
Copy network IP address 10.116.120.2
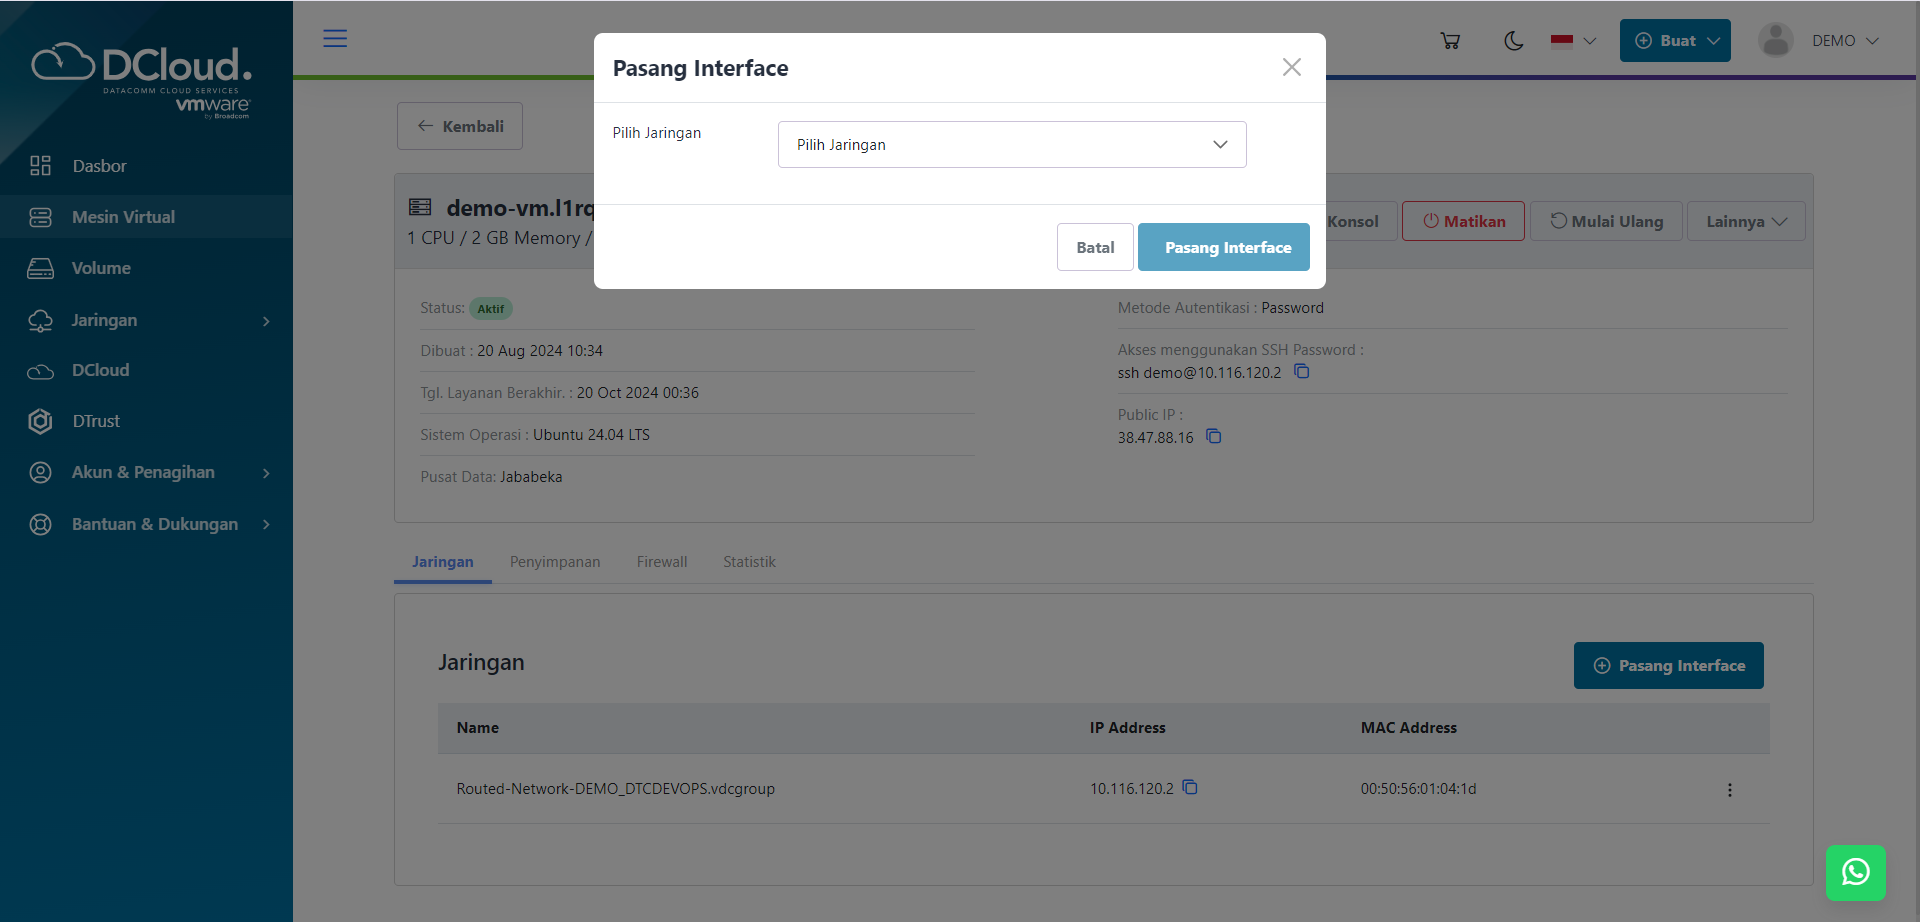pos(1190,788)
